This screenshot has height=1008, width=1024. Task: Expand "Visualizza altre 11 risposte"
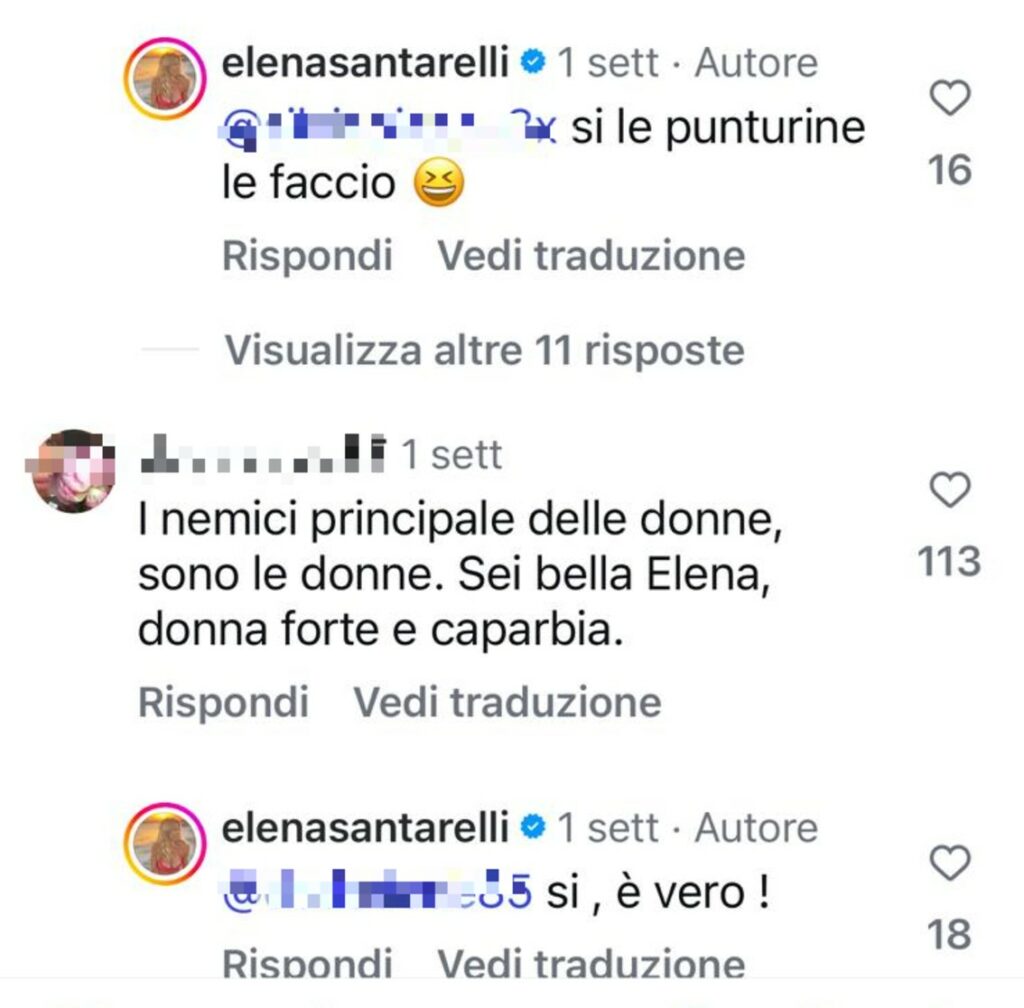point(484,350)
